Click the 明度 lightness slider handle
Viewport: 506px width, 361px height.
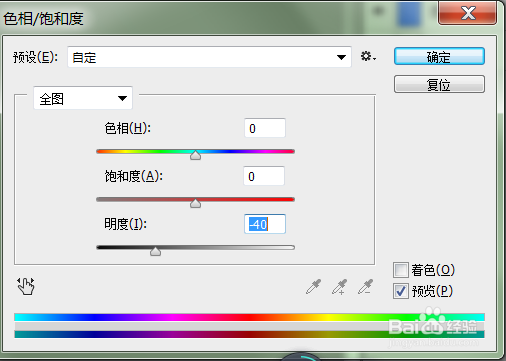click(155, 251)
